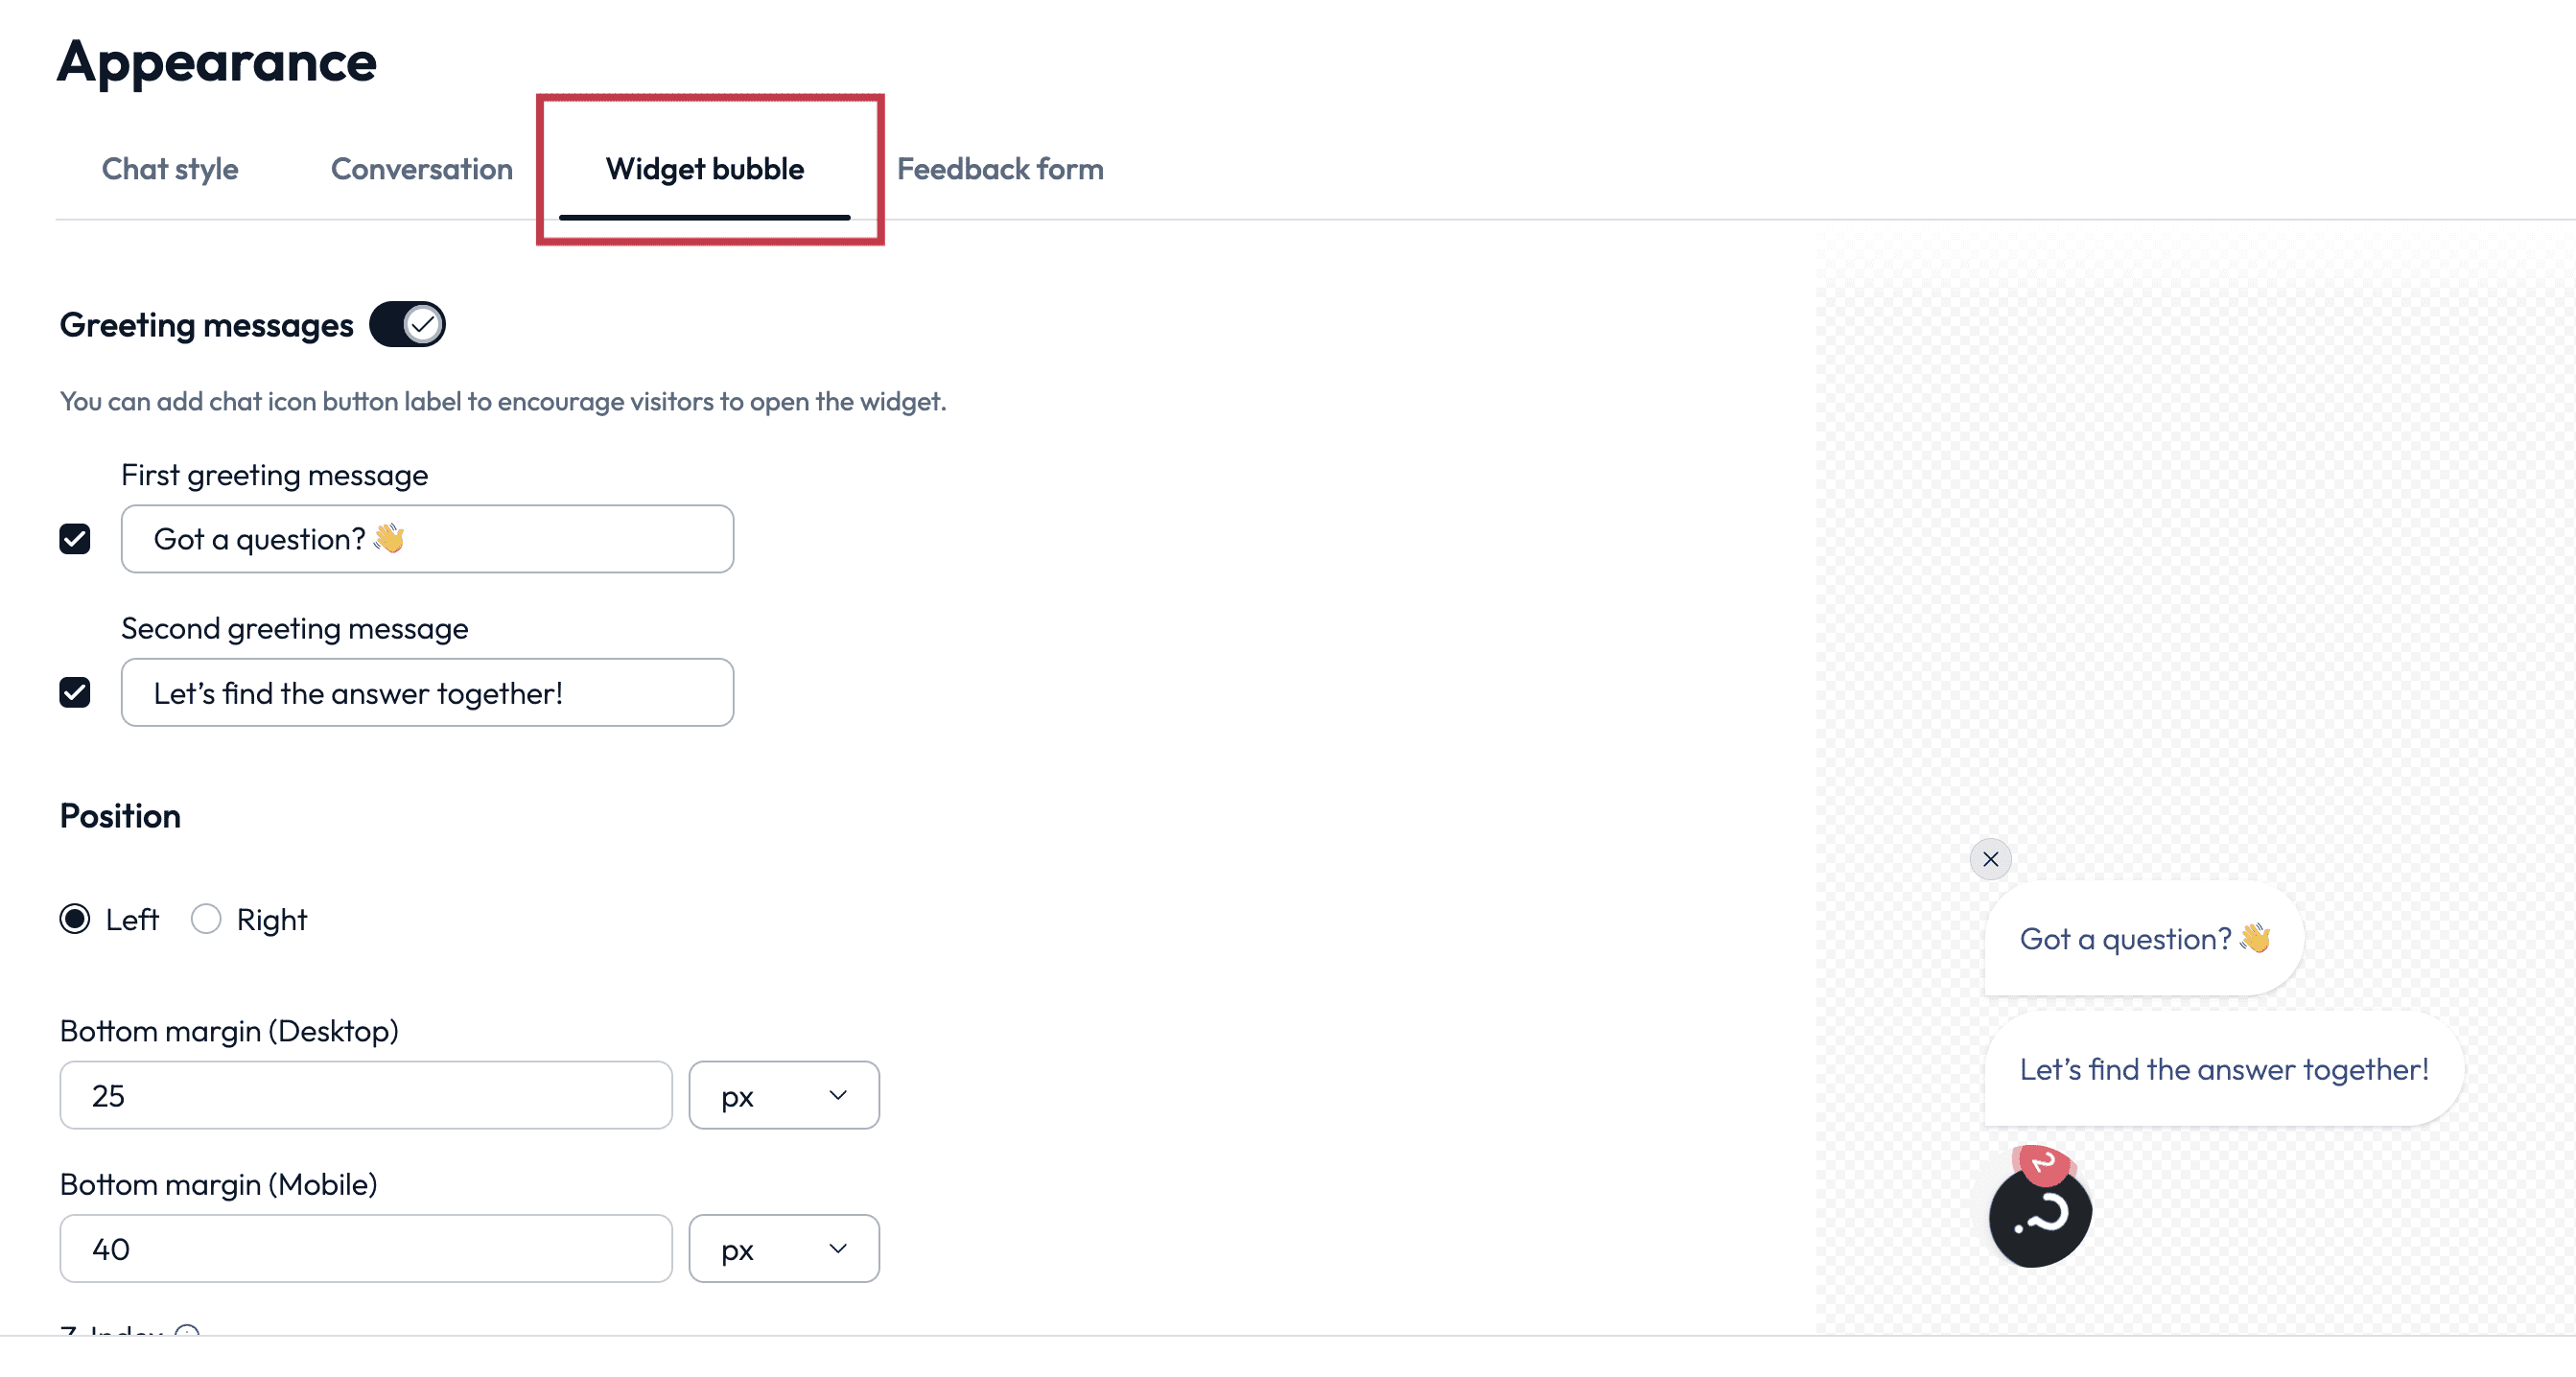Open the Feedback form tab
This screenshot has width=2576, height=1377.
click(1000, 169)
